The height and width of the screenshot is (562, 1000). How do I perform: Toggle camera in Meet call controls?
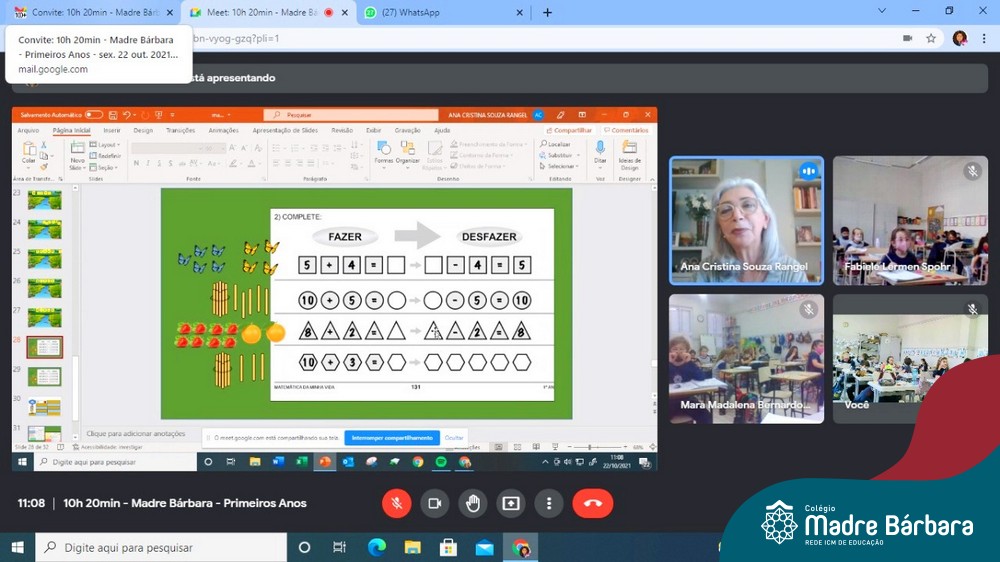coord(435,503)
